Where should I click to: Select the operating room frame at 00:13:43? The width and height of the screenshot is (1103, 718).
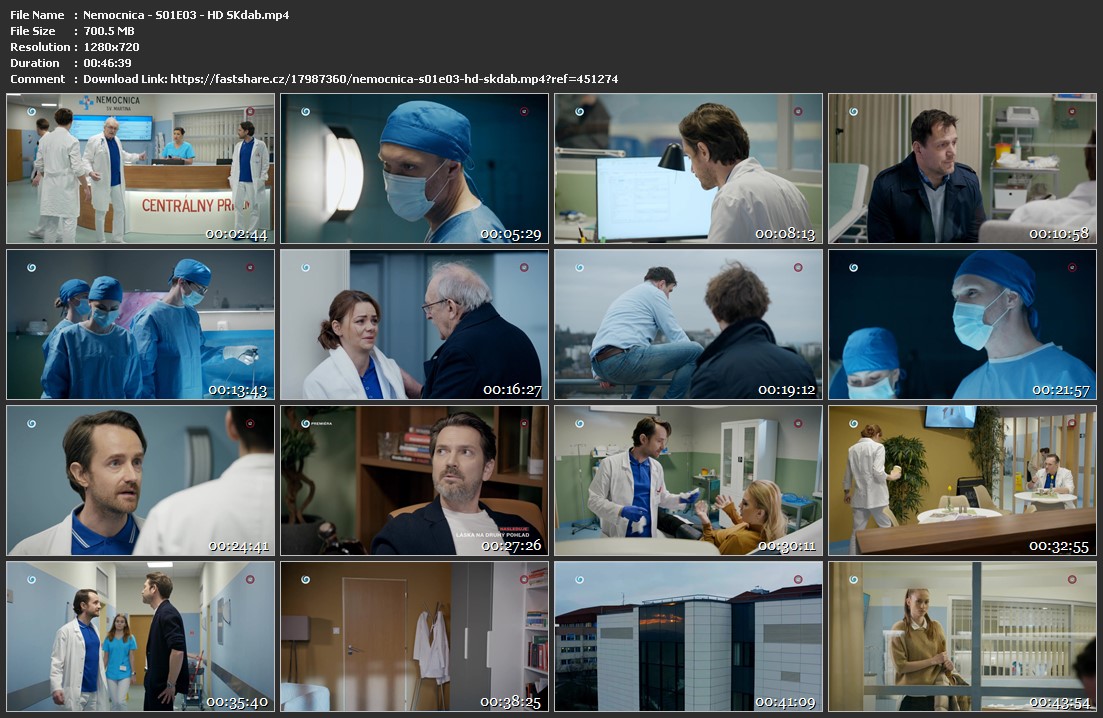click(140, 325)
